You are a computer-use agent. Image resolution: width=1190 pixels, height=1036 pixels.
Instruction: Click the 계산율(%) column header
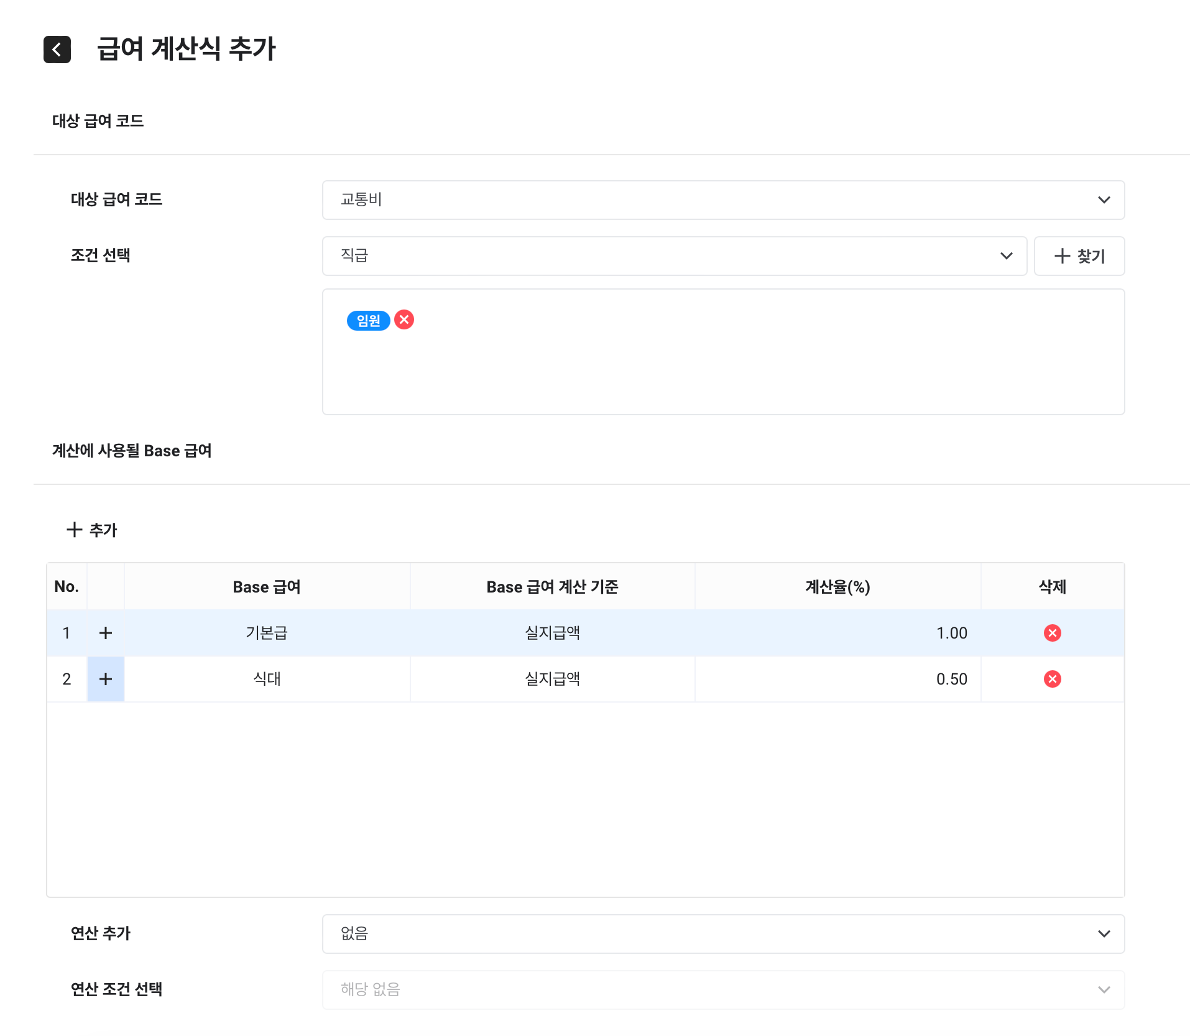pos(838,587)
